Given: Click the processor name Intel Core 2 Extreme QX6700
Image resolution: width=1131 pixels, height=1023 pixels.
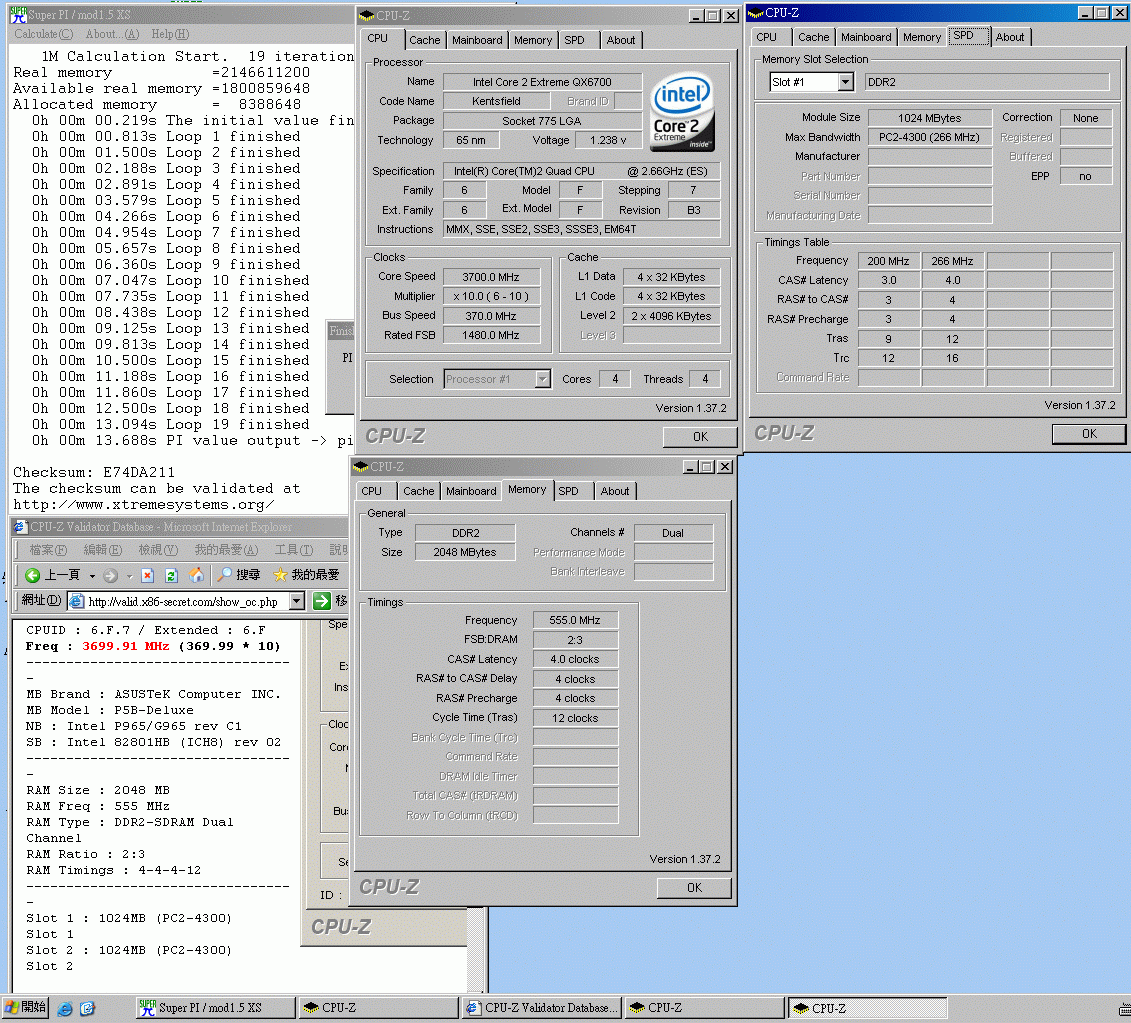Looking at the screenshot, I should [542, 82].
